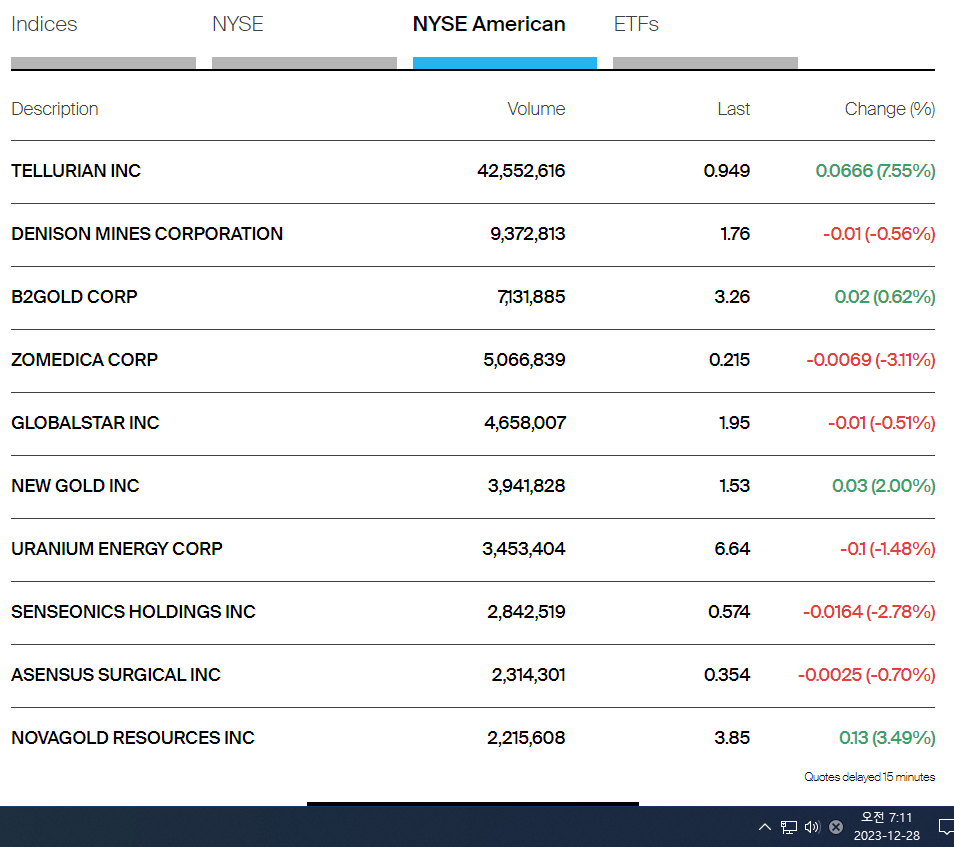This screenshot has height=847, width=954.
Task: Click the Description column header
Action: point(55,109)
